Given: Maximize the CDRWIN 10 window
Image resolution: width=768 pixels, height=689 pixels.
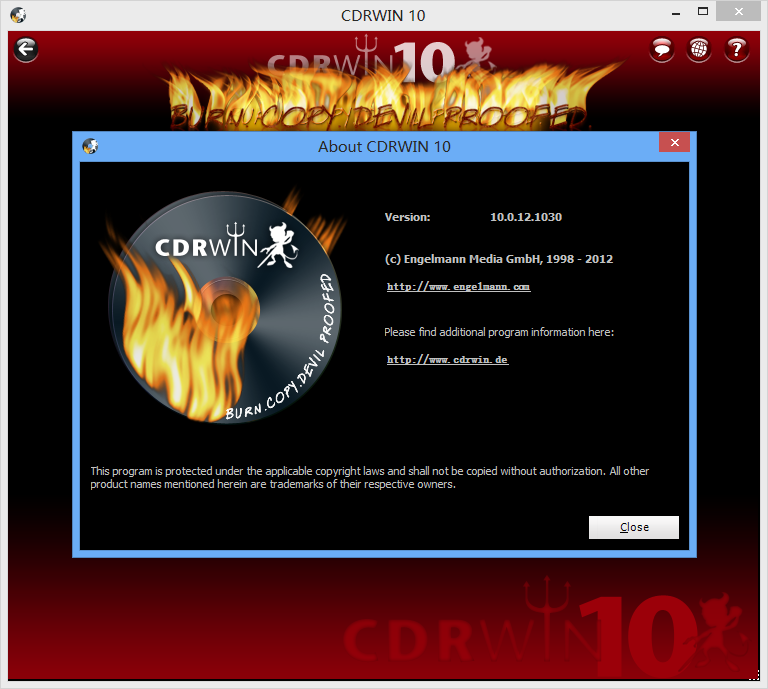Looking at the screenshot, I should (703, 12).
